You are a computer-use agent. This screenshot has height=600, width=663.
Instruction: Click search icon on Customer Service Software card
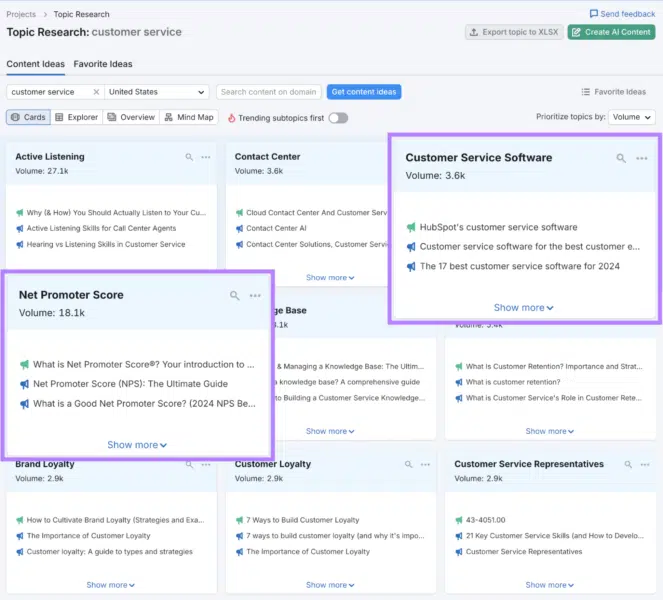click(x=621, y=158)
